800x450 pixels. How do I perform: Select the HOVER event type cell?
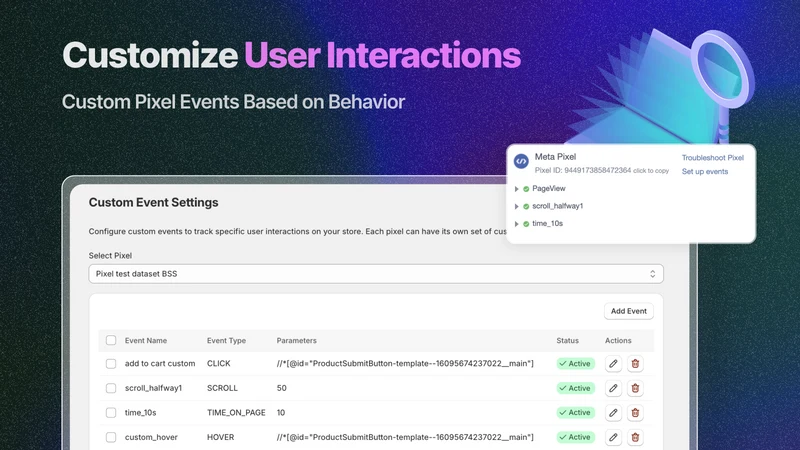[x=220, y=437]
